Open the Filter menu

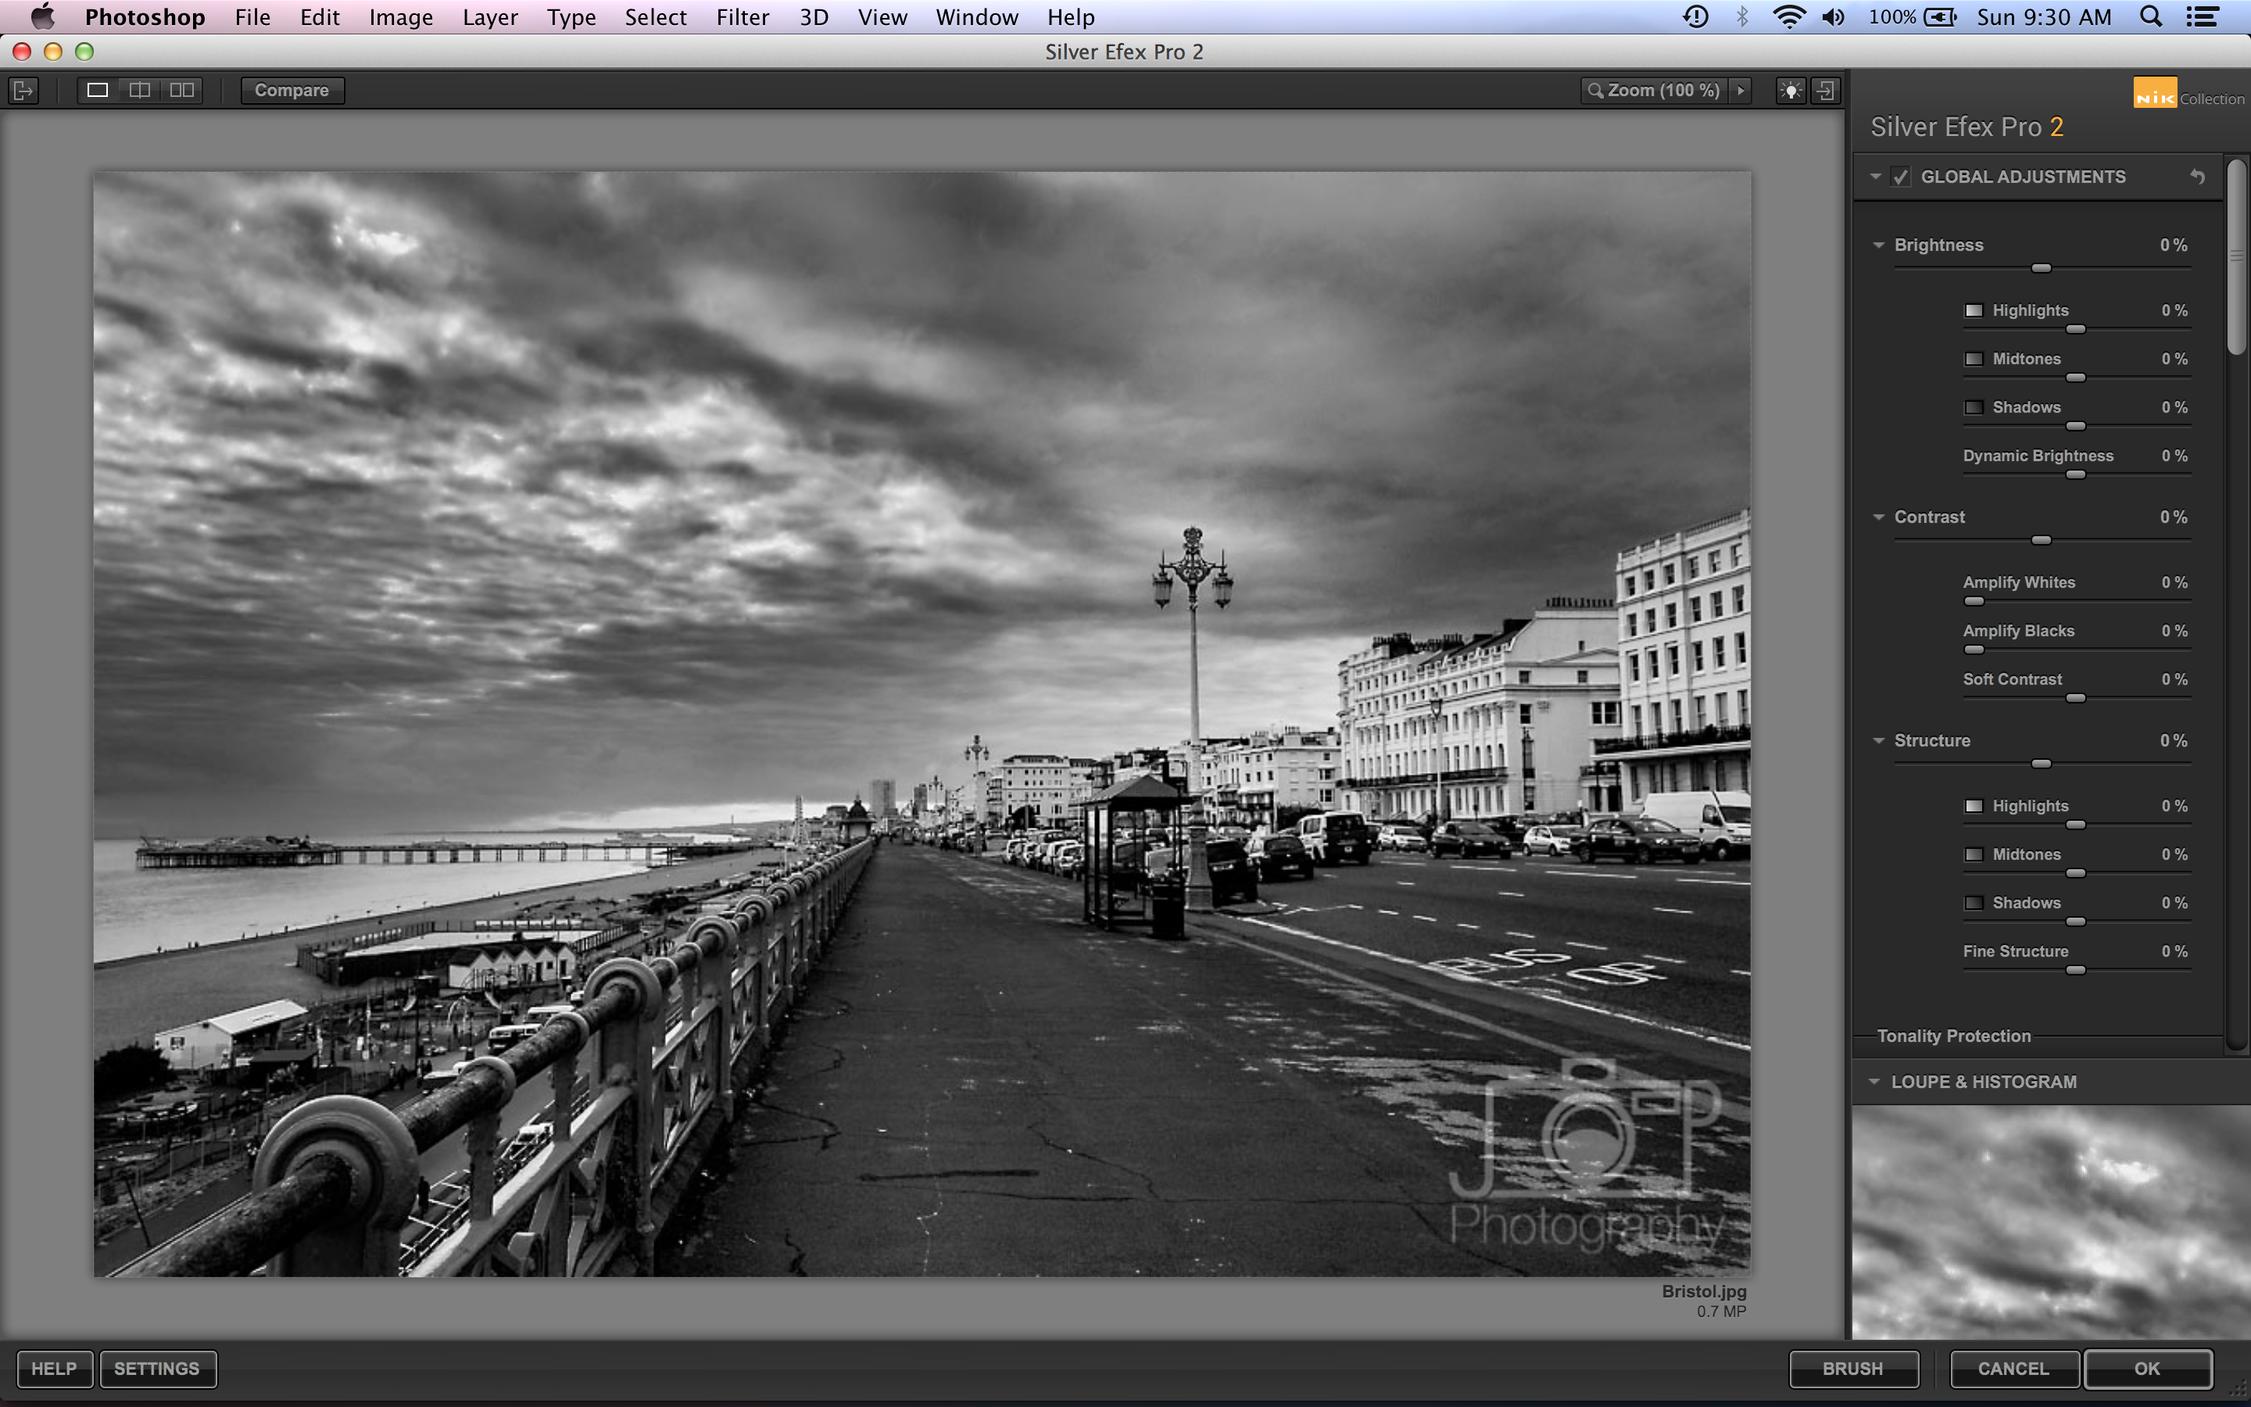pos(741,17)
